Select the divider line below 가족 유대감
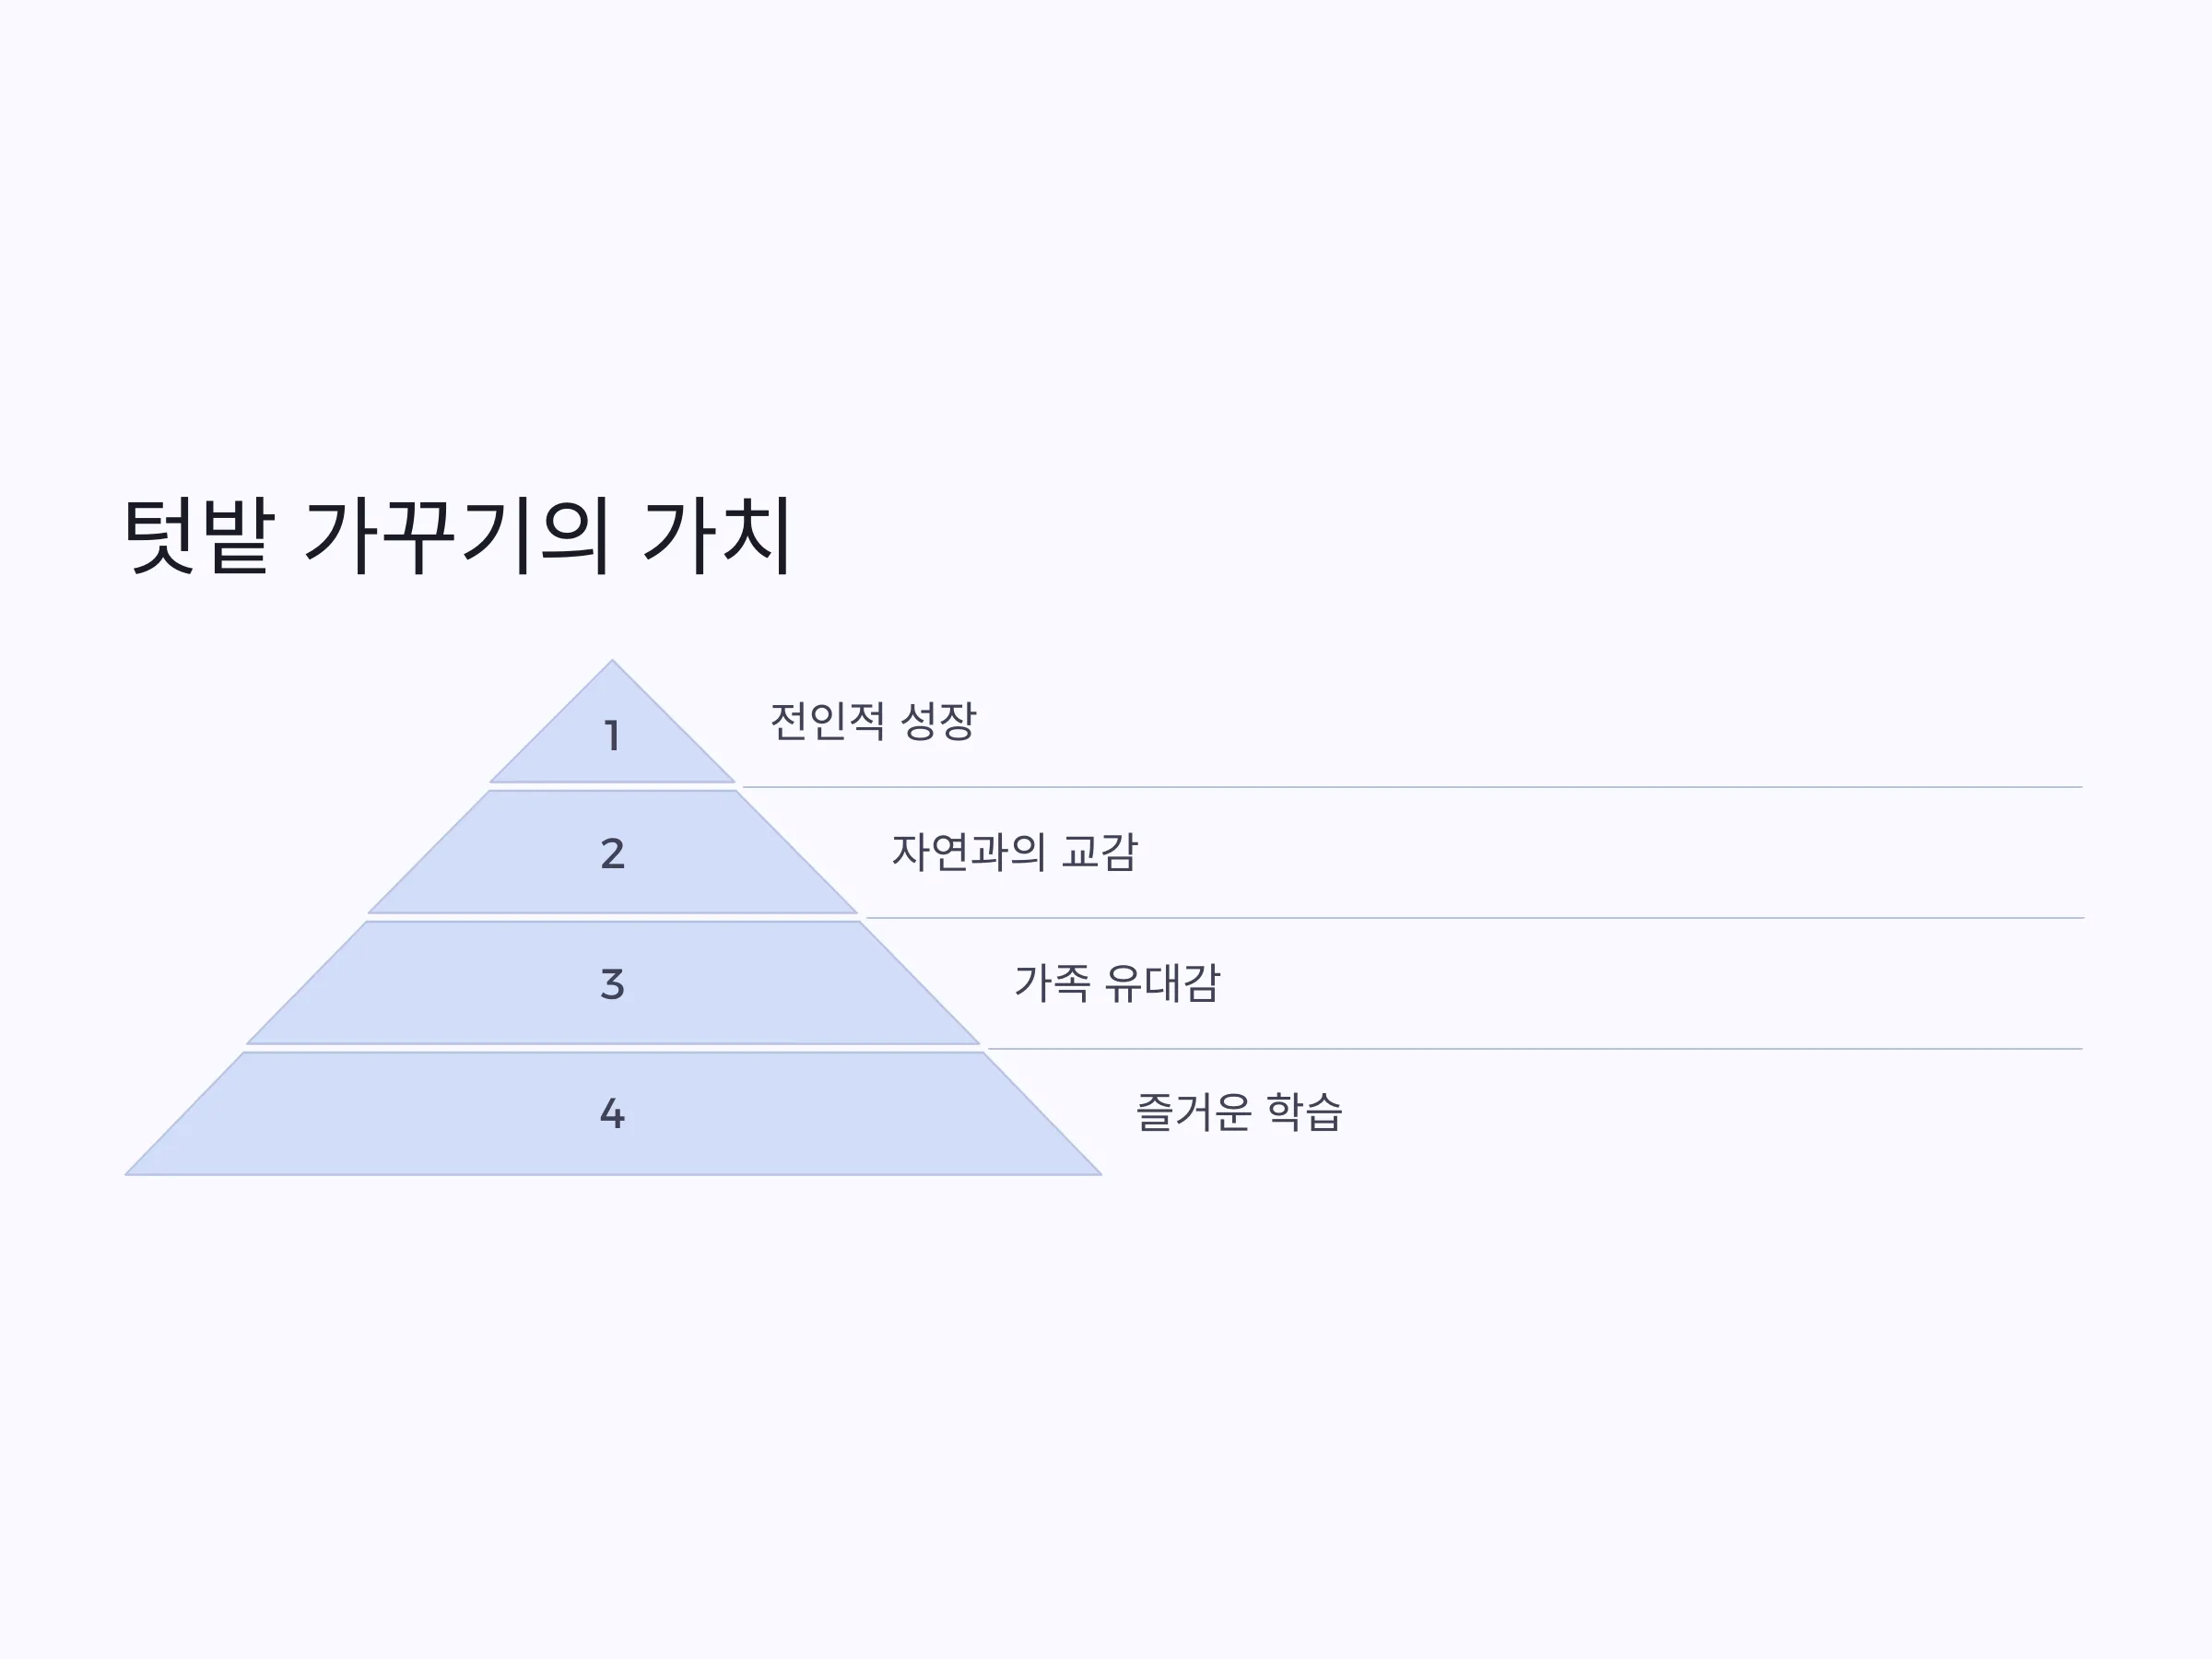 coord(1535,1049)
